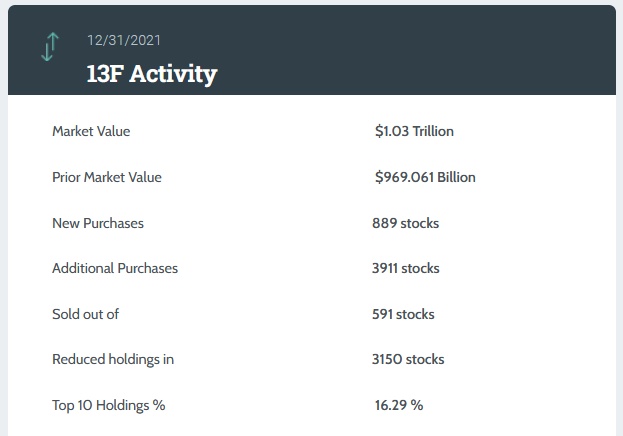The image size is (623, 436).
Task: Click the 13F Activity heading
Action: 151,74
